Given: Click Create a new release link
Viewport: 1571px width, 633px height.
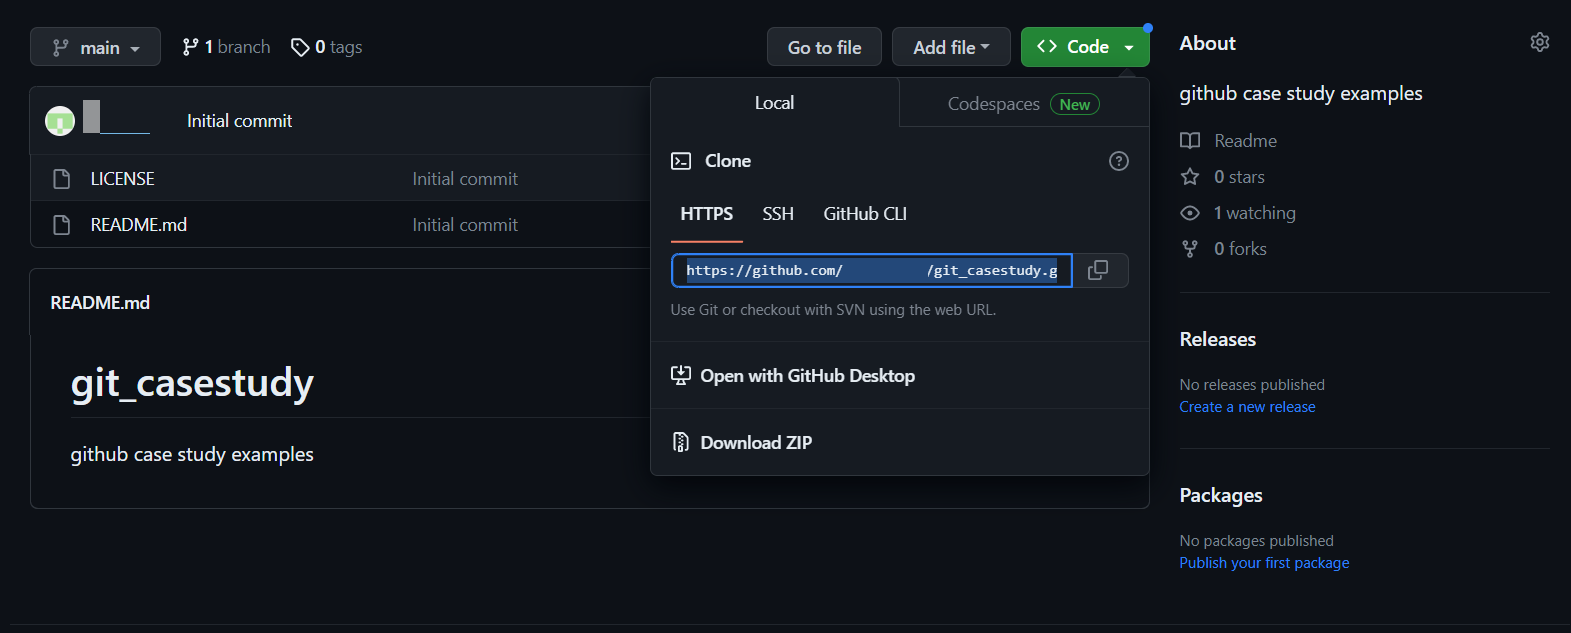Looking at the screenshot, I should pos(1247,407).
